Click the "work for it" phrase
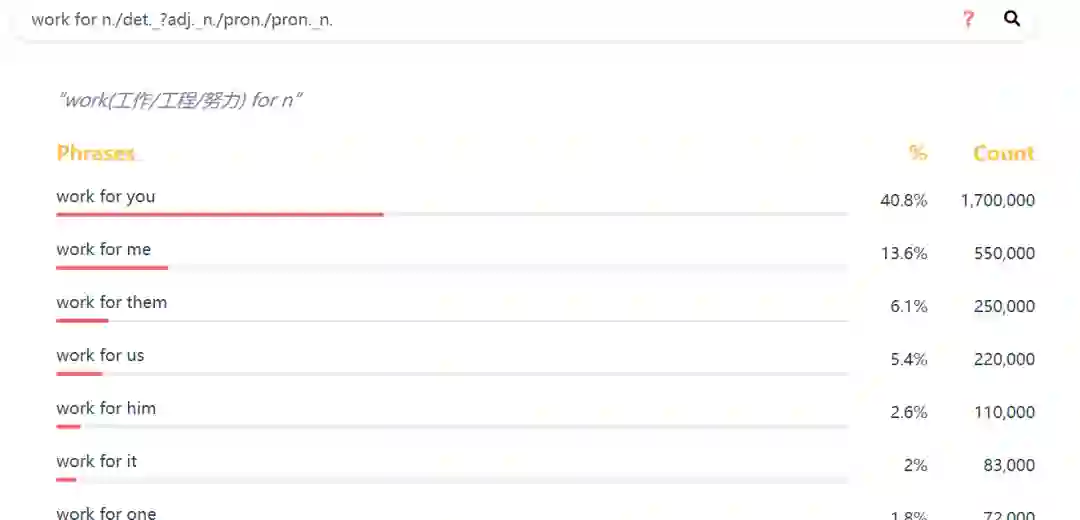The width and height of the screenshot is (1080, 520). (97, 461)
